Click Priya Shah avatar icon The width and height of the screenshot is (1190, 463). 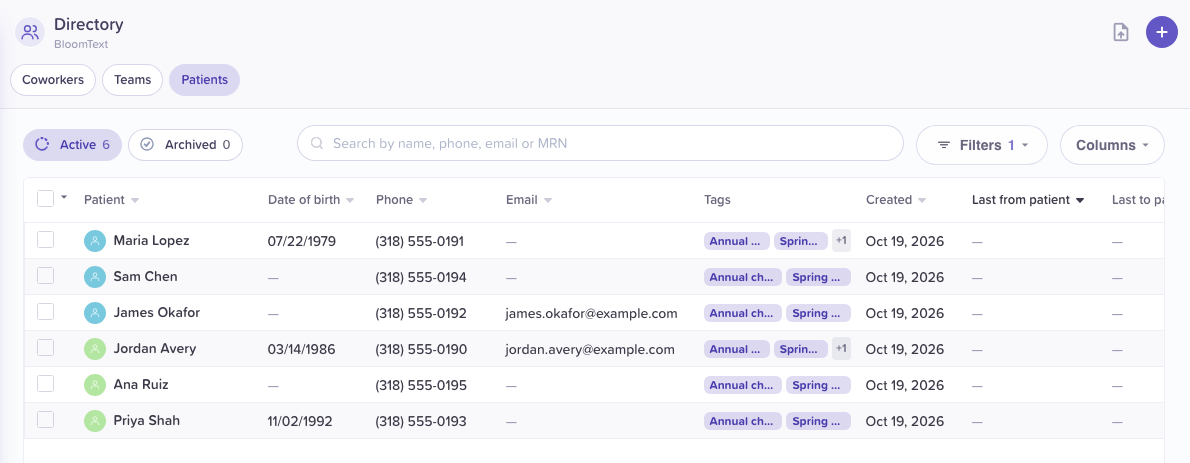tap(95, 420)
